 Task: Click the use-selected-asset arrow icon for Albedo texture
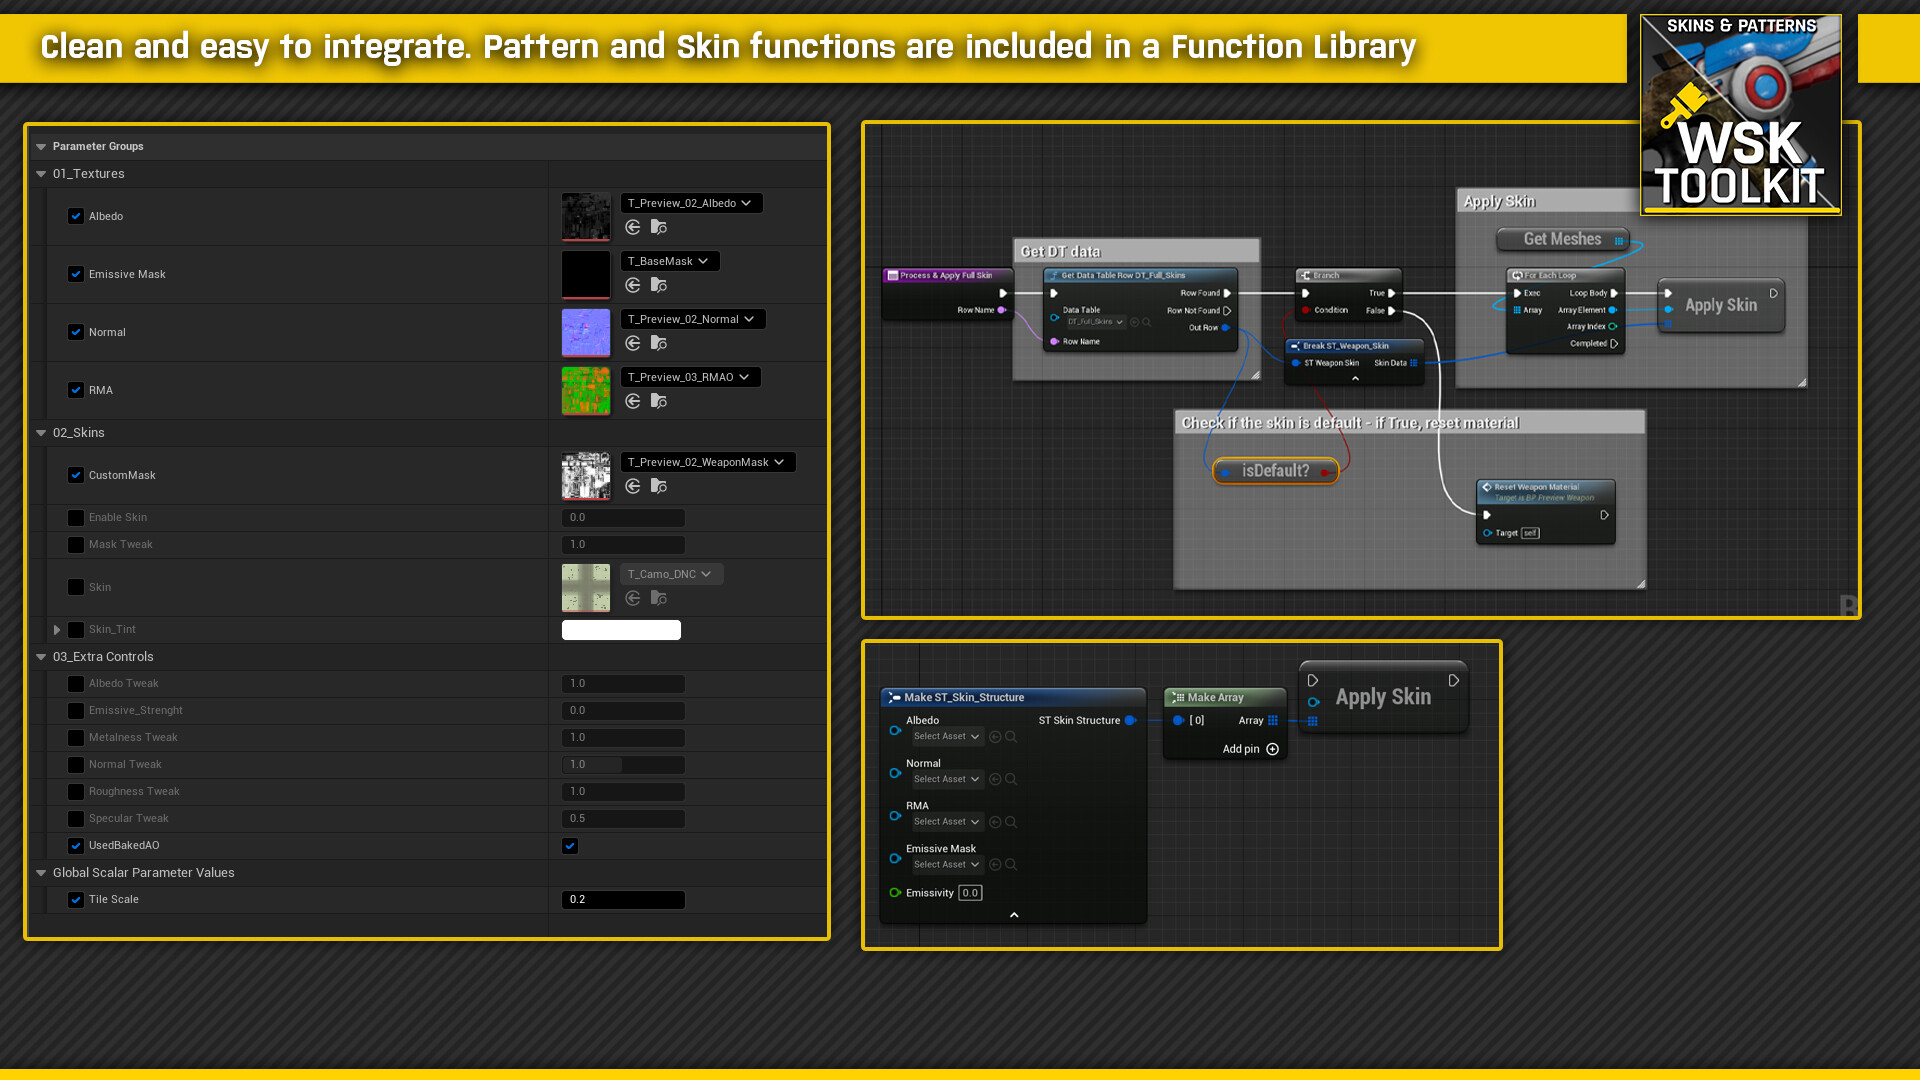coord(633,227)
